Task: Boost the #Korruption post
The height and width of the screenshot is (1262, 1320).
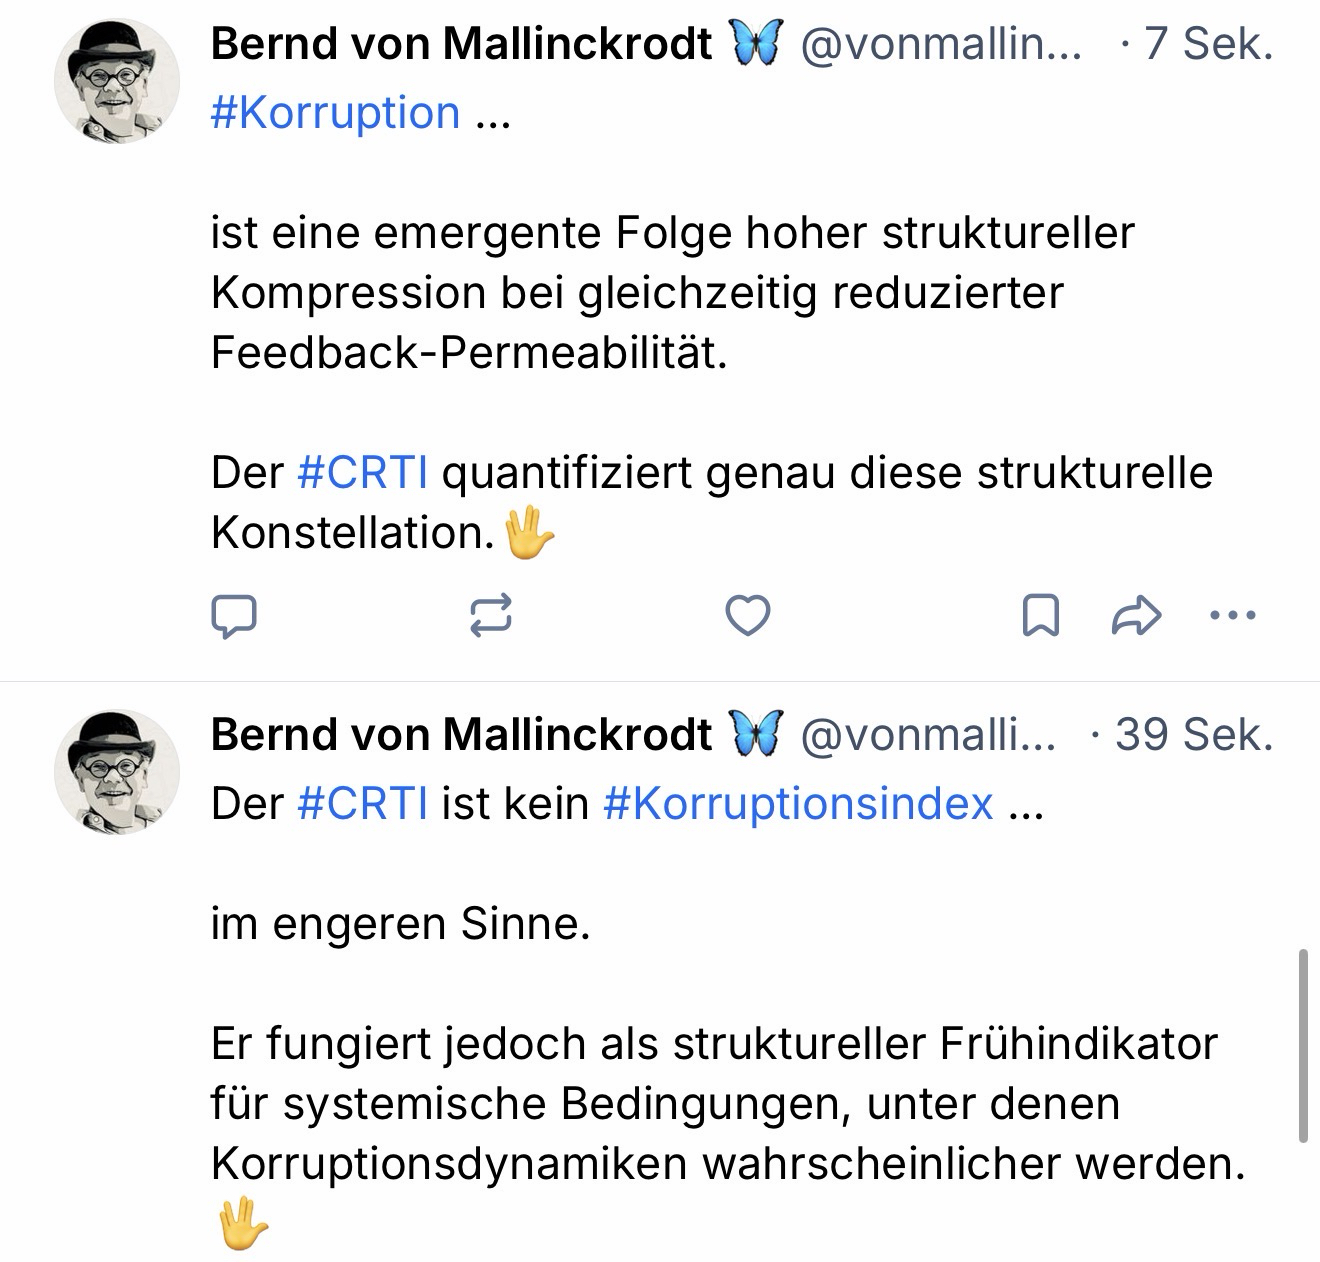Action: (491, 616)
